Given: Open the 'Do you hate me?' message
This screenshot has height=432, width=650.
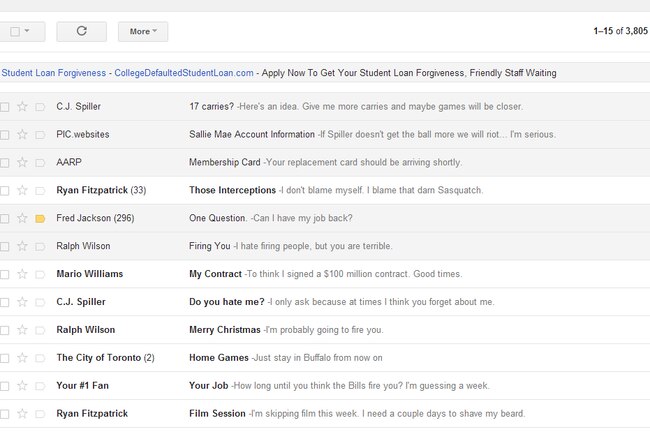Looking at the screenshot, I should coord(325,302).
